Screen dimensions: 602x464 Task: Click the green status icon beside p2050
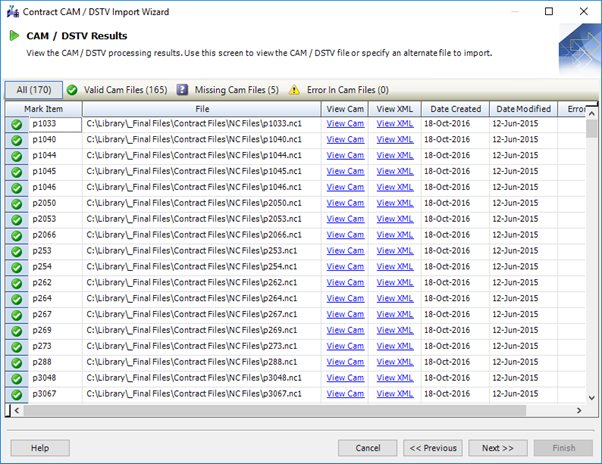[16, 203]
